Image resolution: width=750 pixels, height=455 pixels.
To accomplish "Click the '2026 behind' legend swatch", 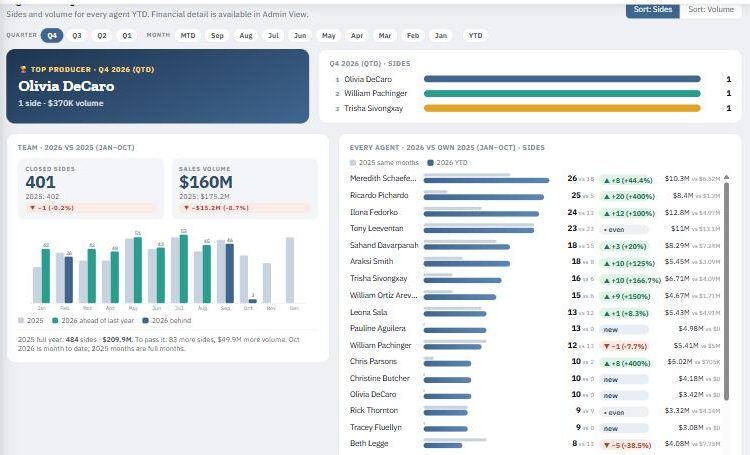I will click(145, 321).
